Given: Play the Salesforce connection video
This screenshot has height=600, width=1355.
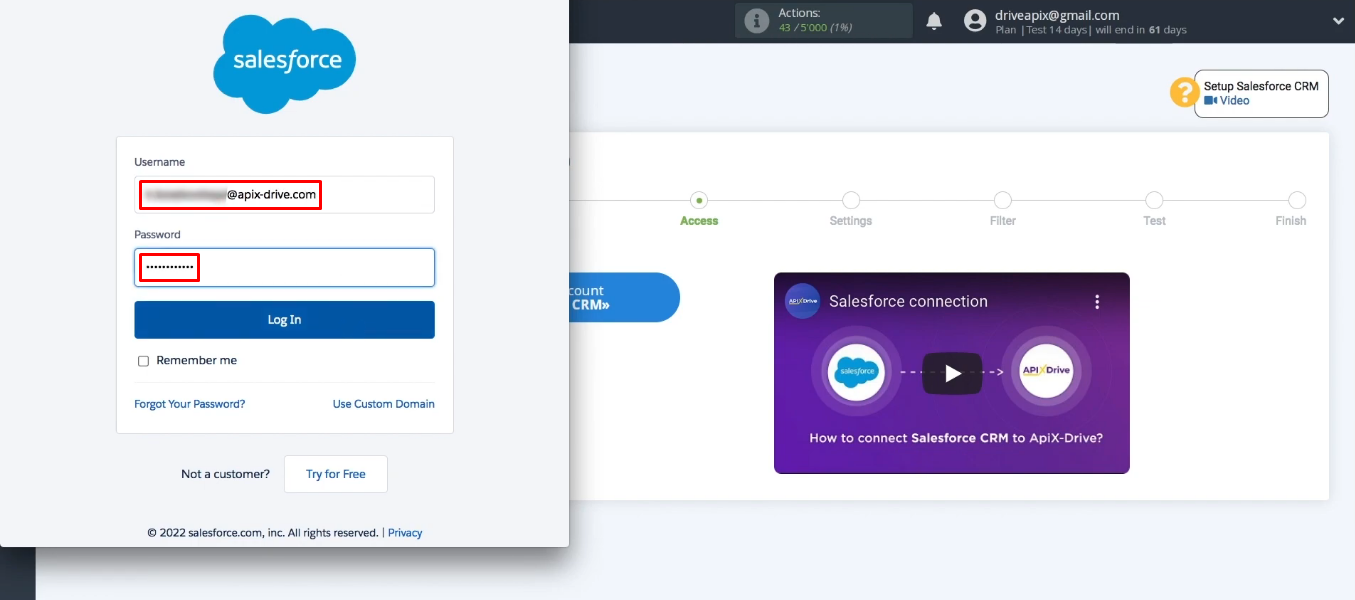Looking at the screenshot, I should coord(951,372).
